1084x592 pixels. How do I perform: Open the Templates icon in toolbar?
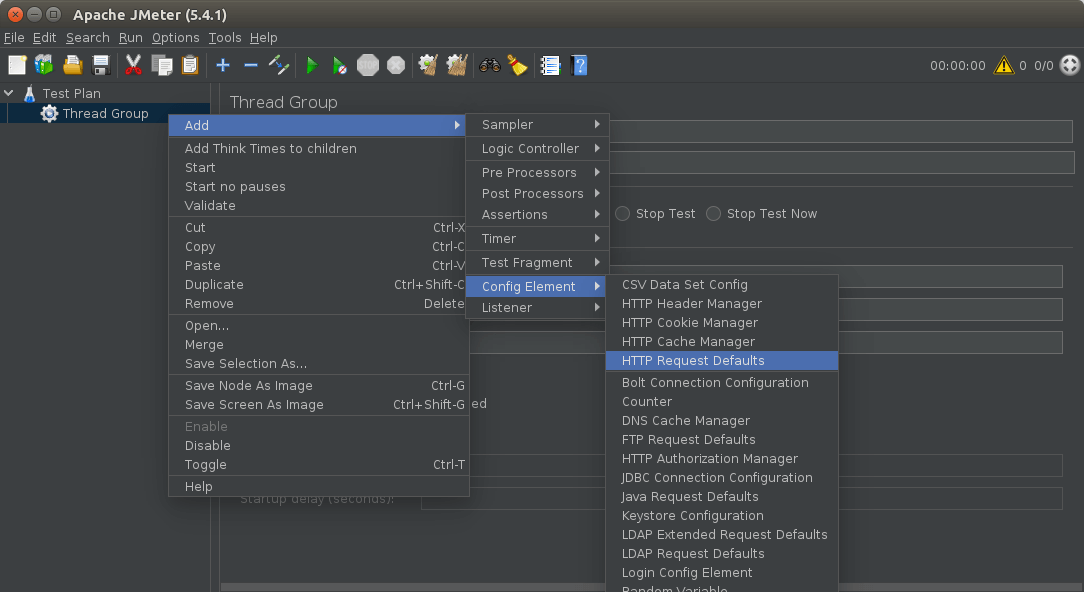tap(44, 65)
